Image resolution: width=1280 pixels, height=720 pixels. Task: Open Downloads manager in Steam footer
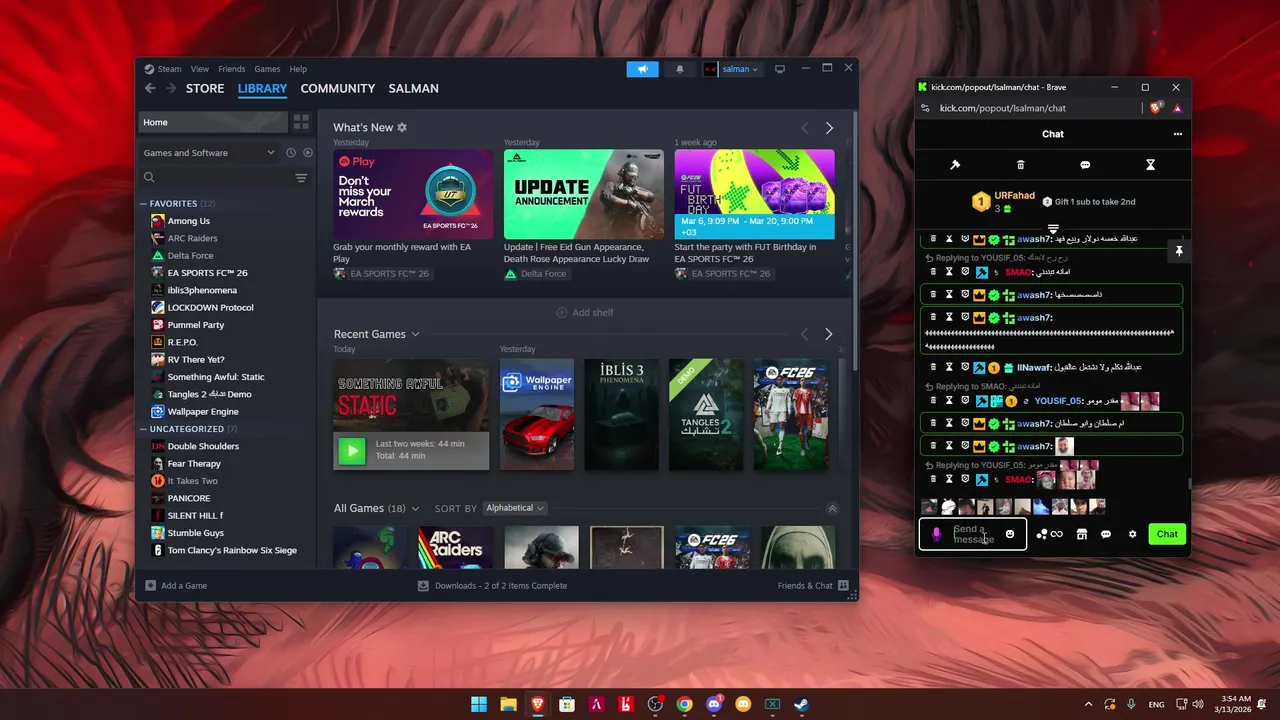pos(492,586)
